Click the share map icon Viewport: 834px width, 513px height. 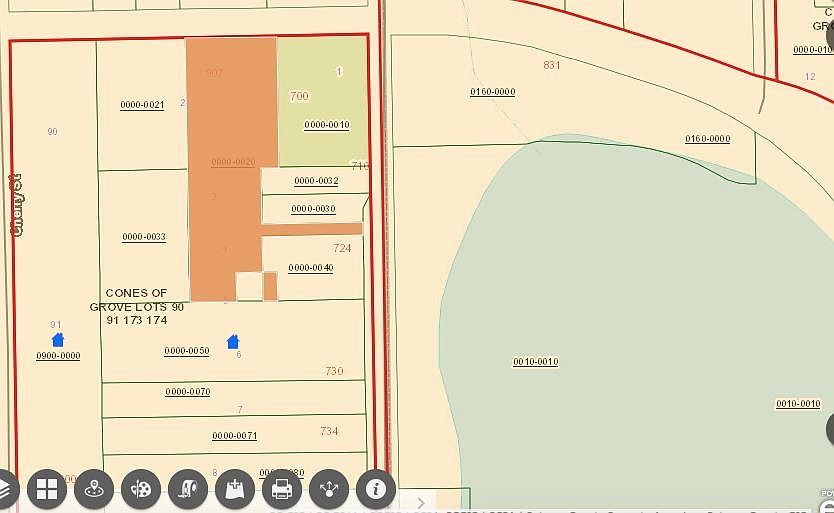tap(329, 489)
